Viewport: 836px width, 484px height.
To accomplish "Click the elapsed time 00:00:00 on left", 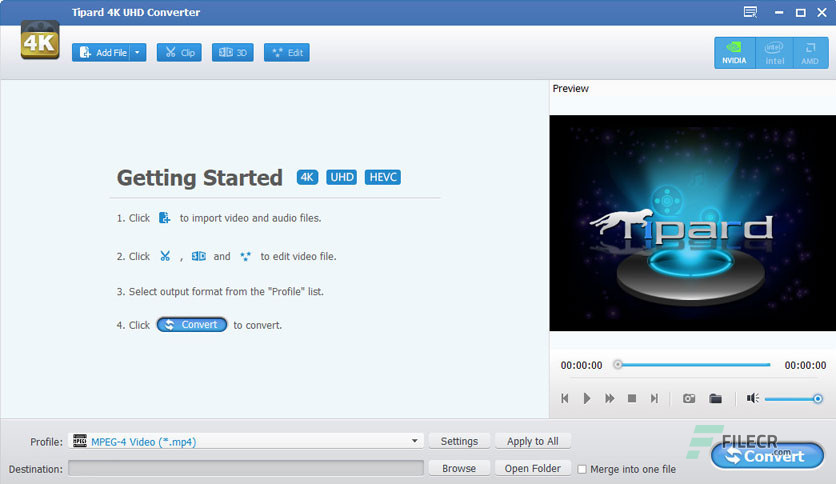I will [x=581, y=365].
